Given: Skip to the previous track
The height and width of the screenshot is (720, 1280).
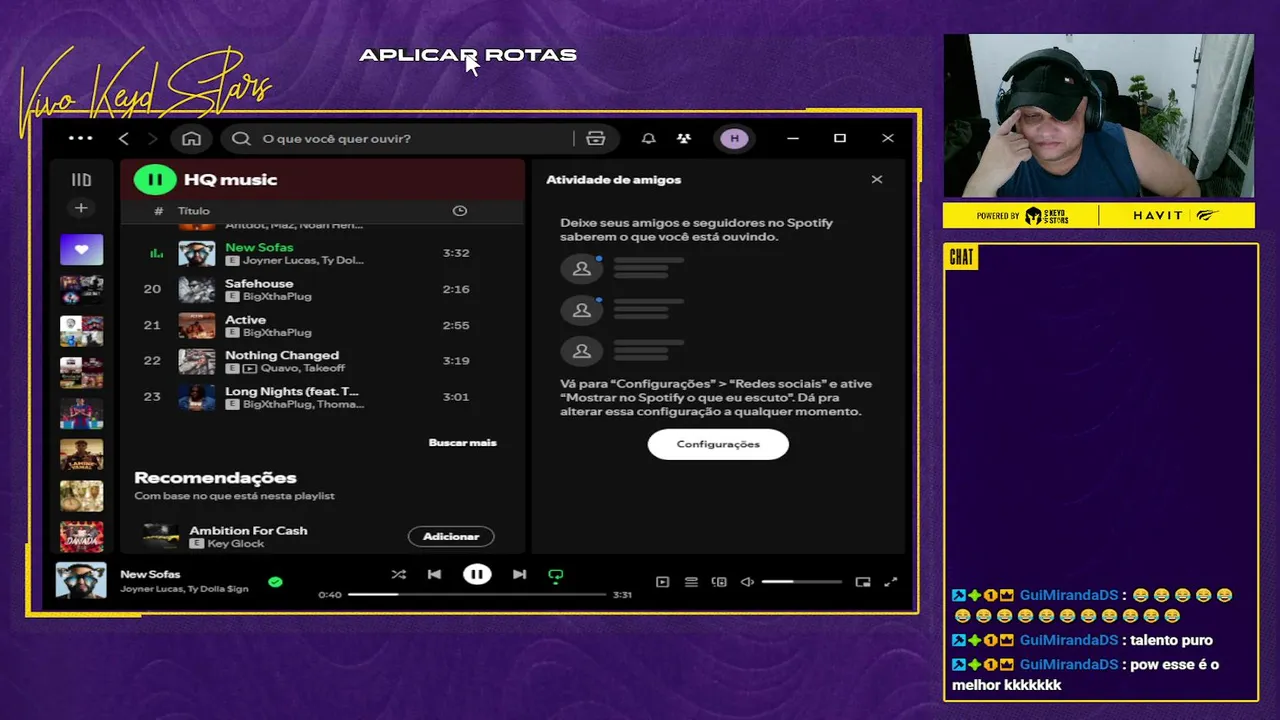Looking at the screenshot, I should (x=434, y=574).
